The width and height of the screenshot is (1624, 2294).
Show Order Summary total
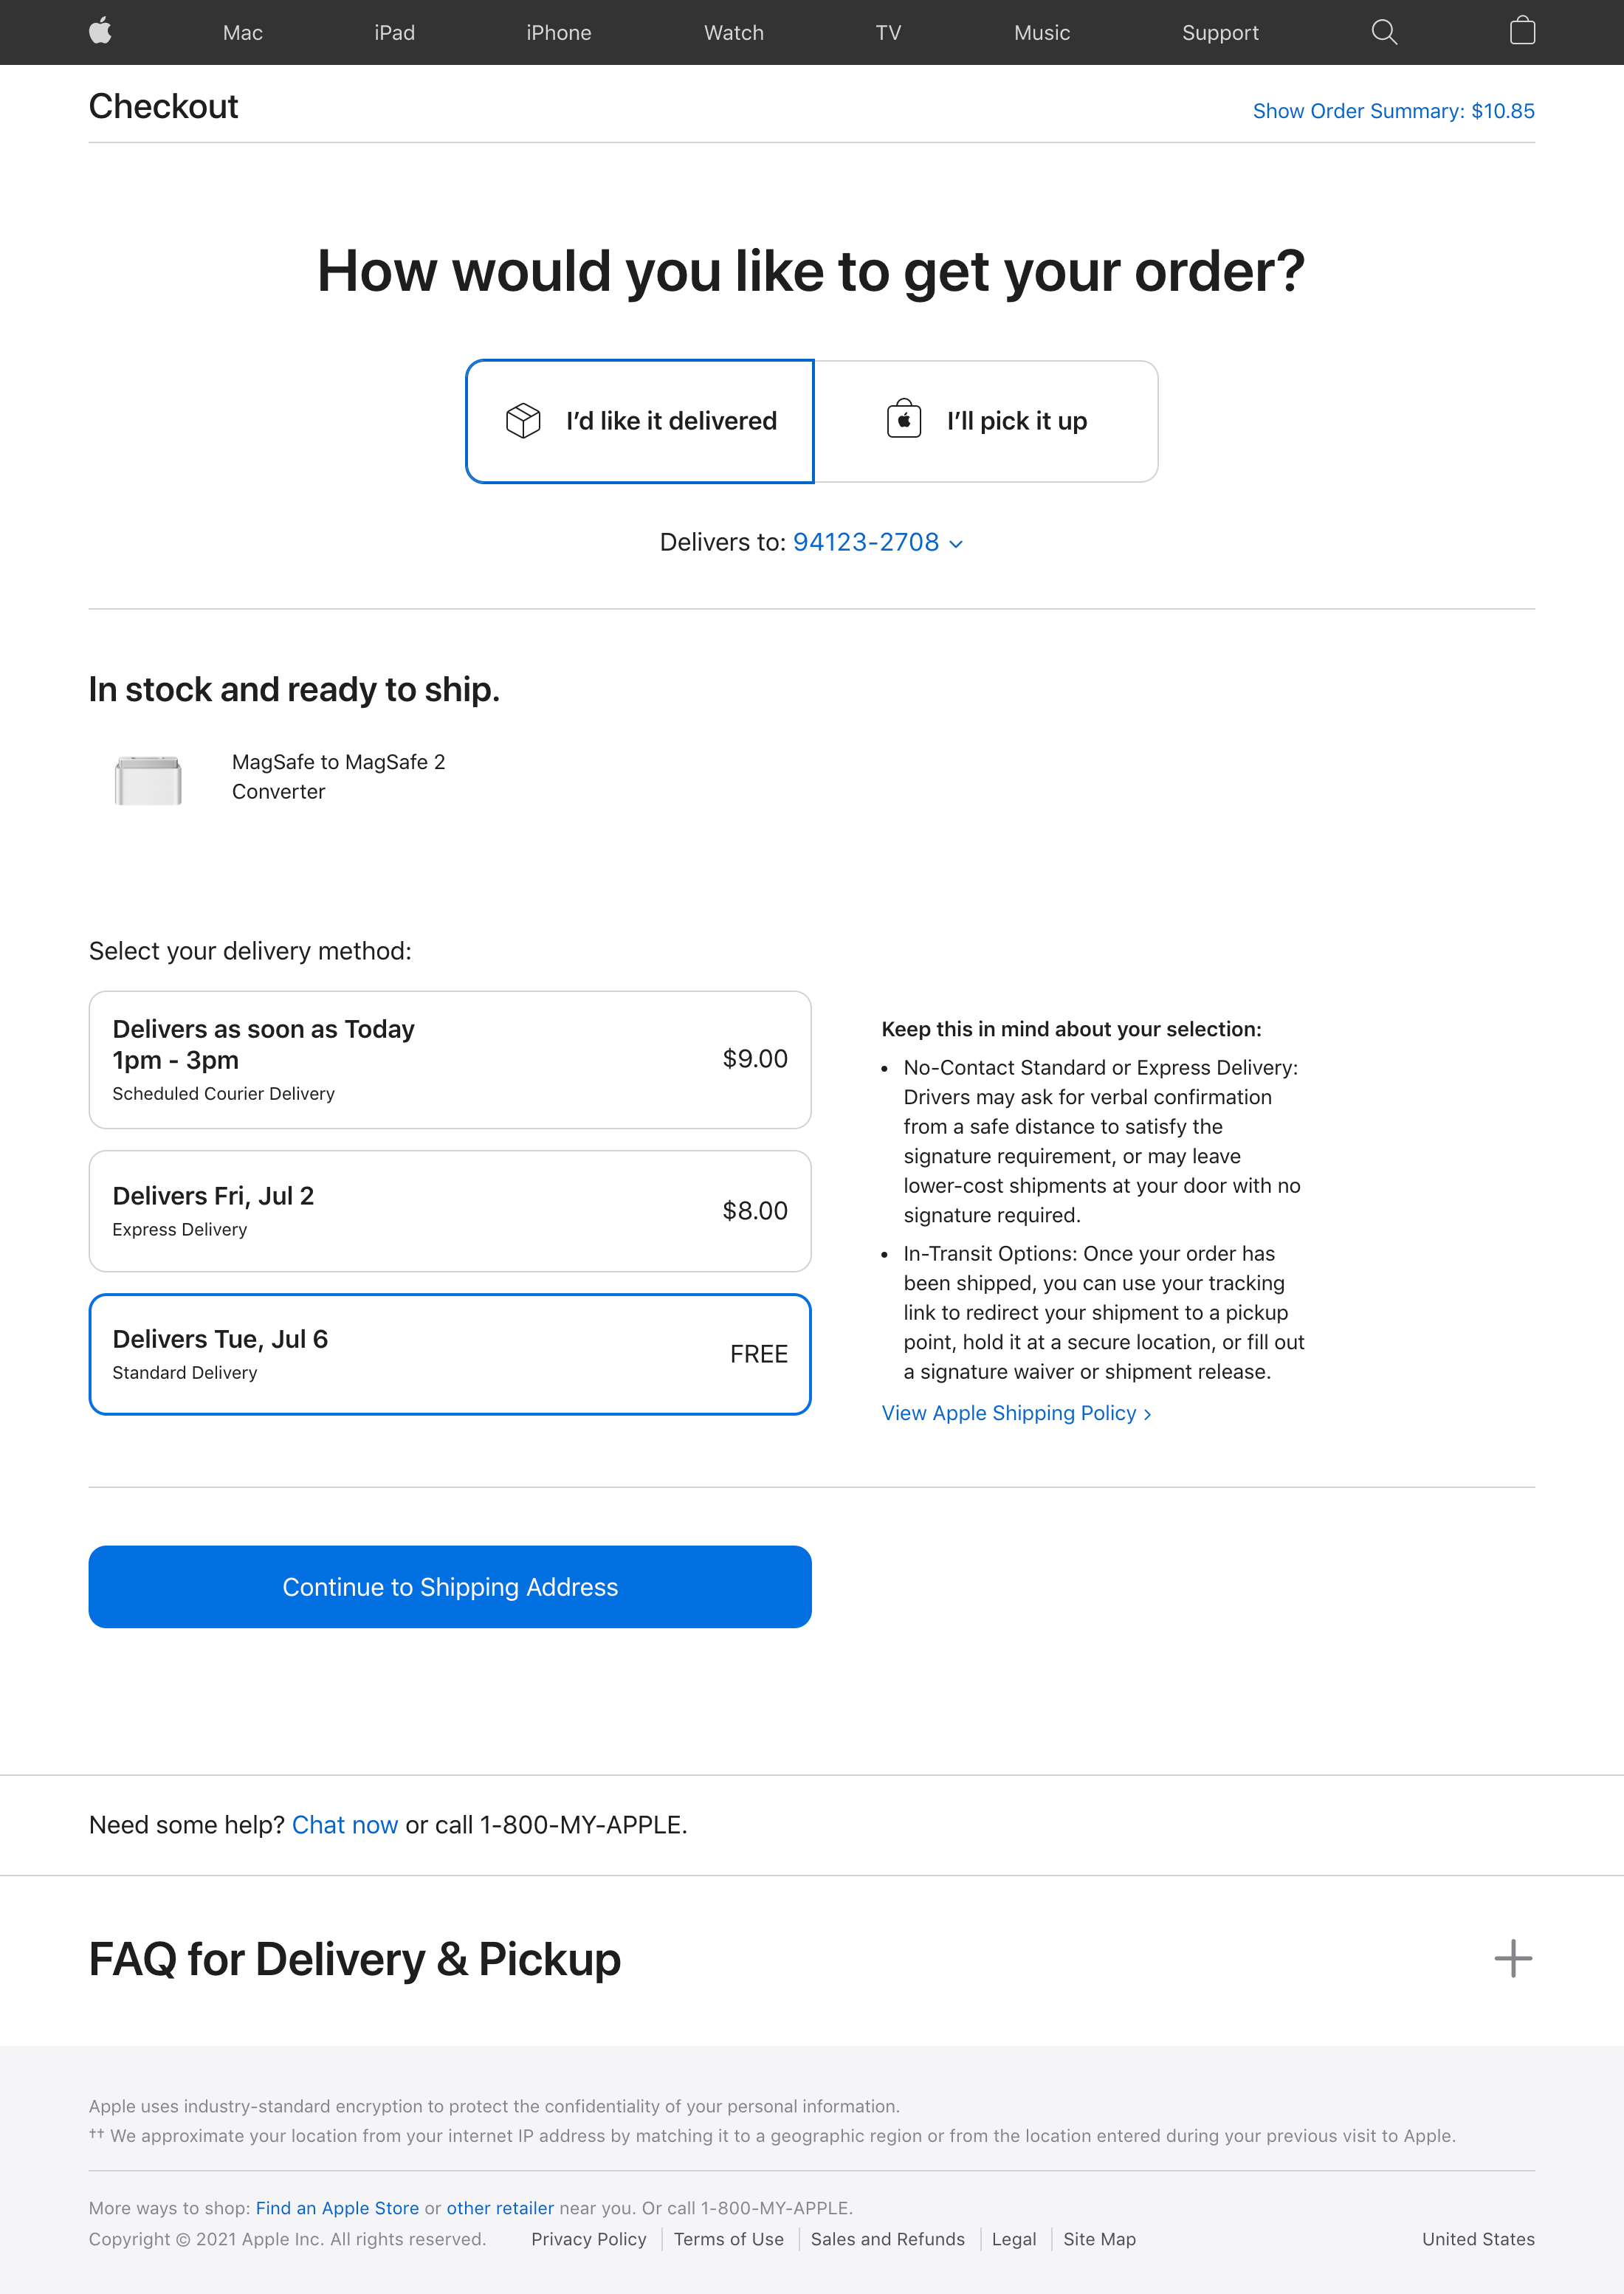tap(1393, 111)
